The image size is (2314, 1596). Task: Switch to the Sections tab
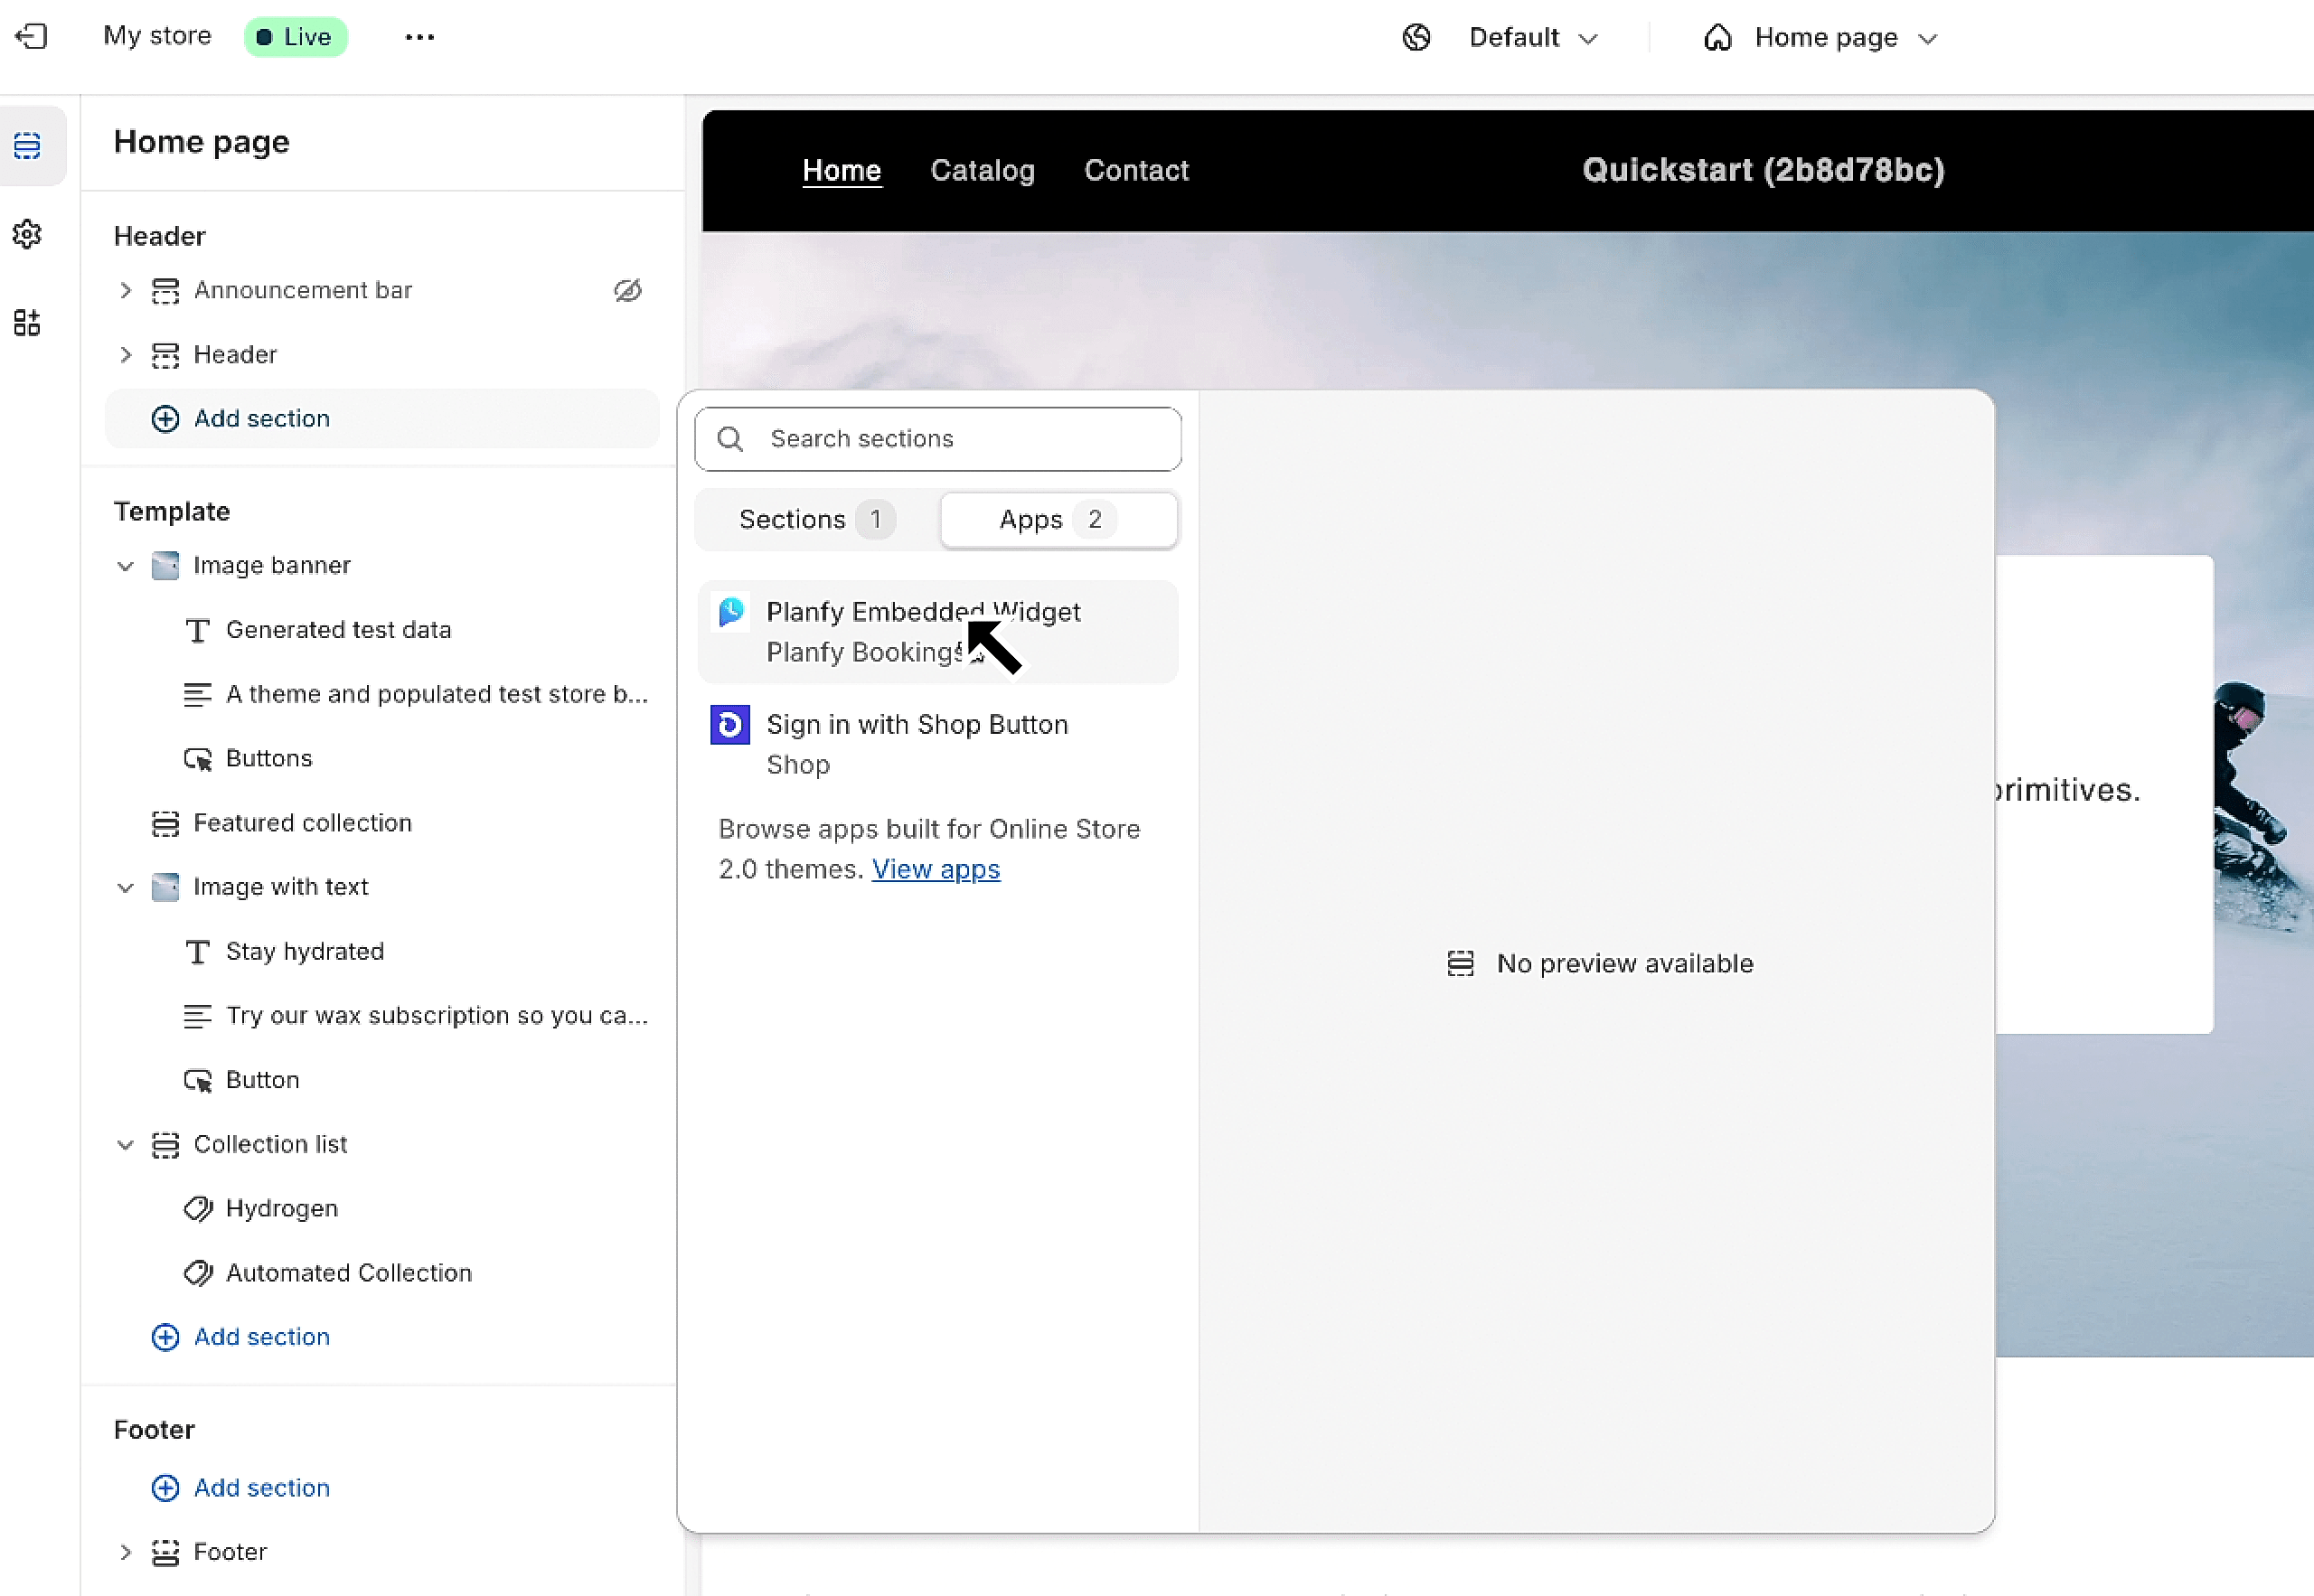pyautogui.click(x=817, y=520)
